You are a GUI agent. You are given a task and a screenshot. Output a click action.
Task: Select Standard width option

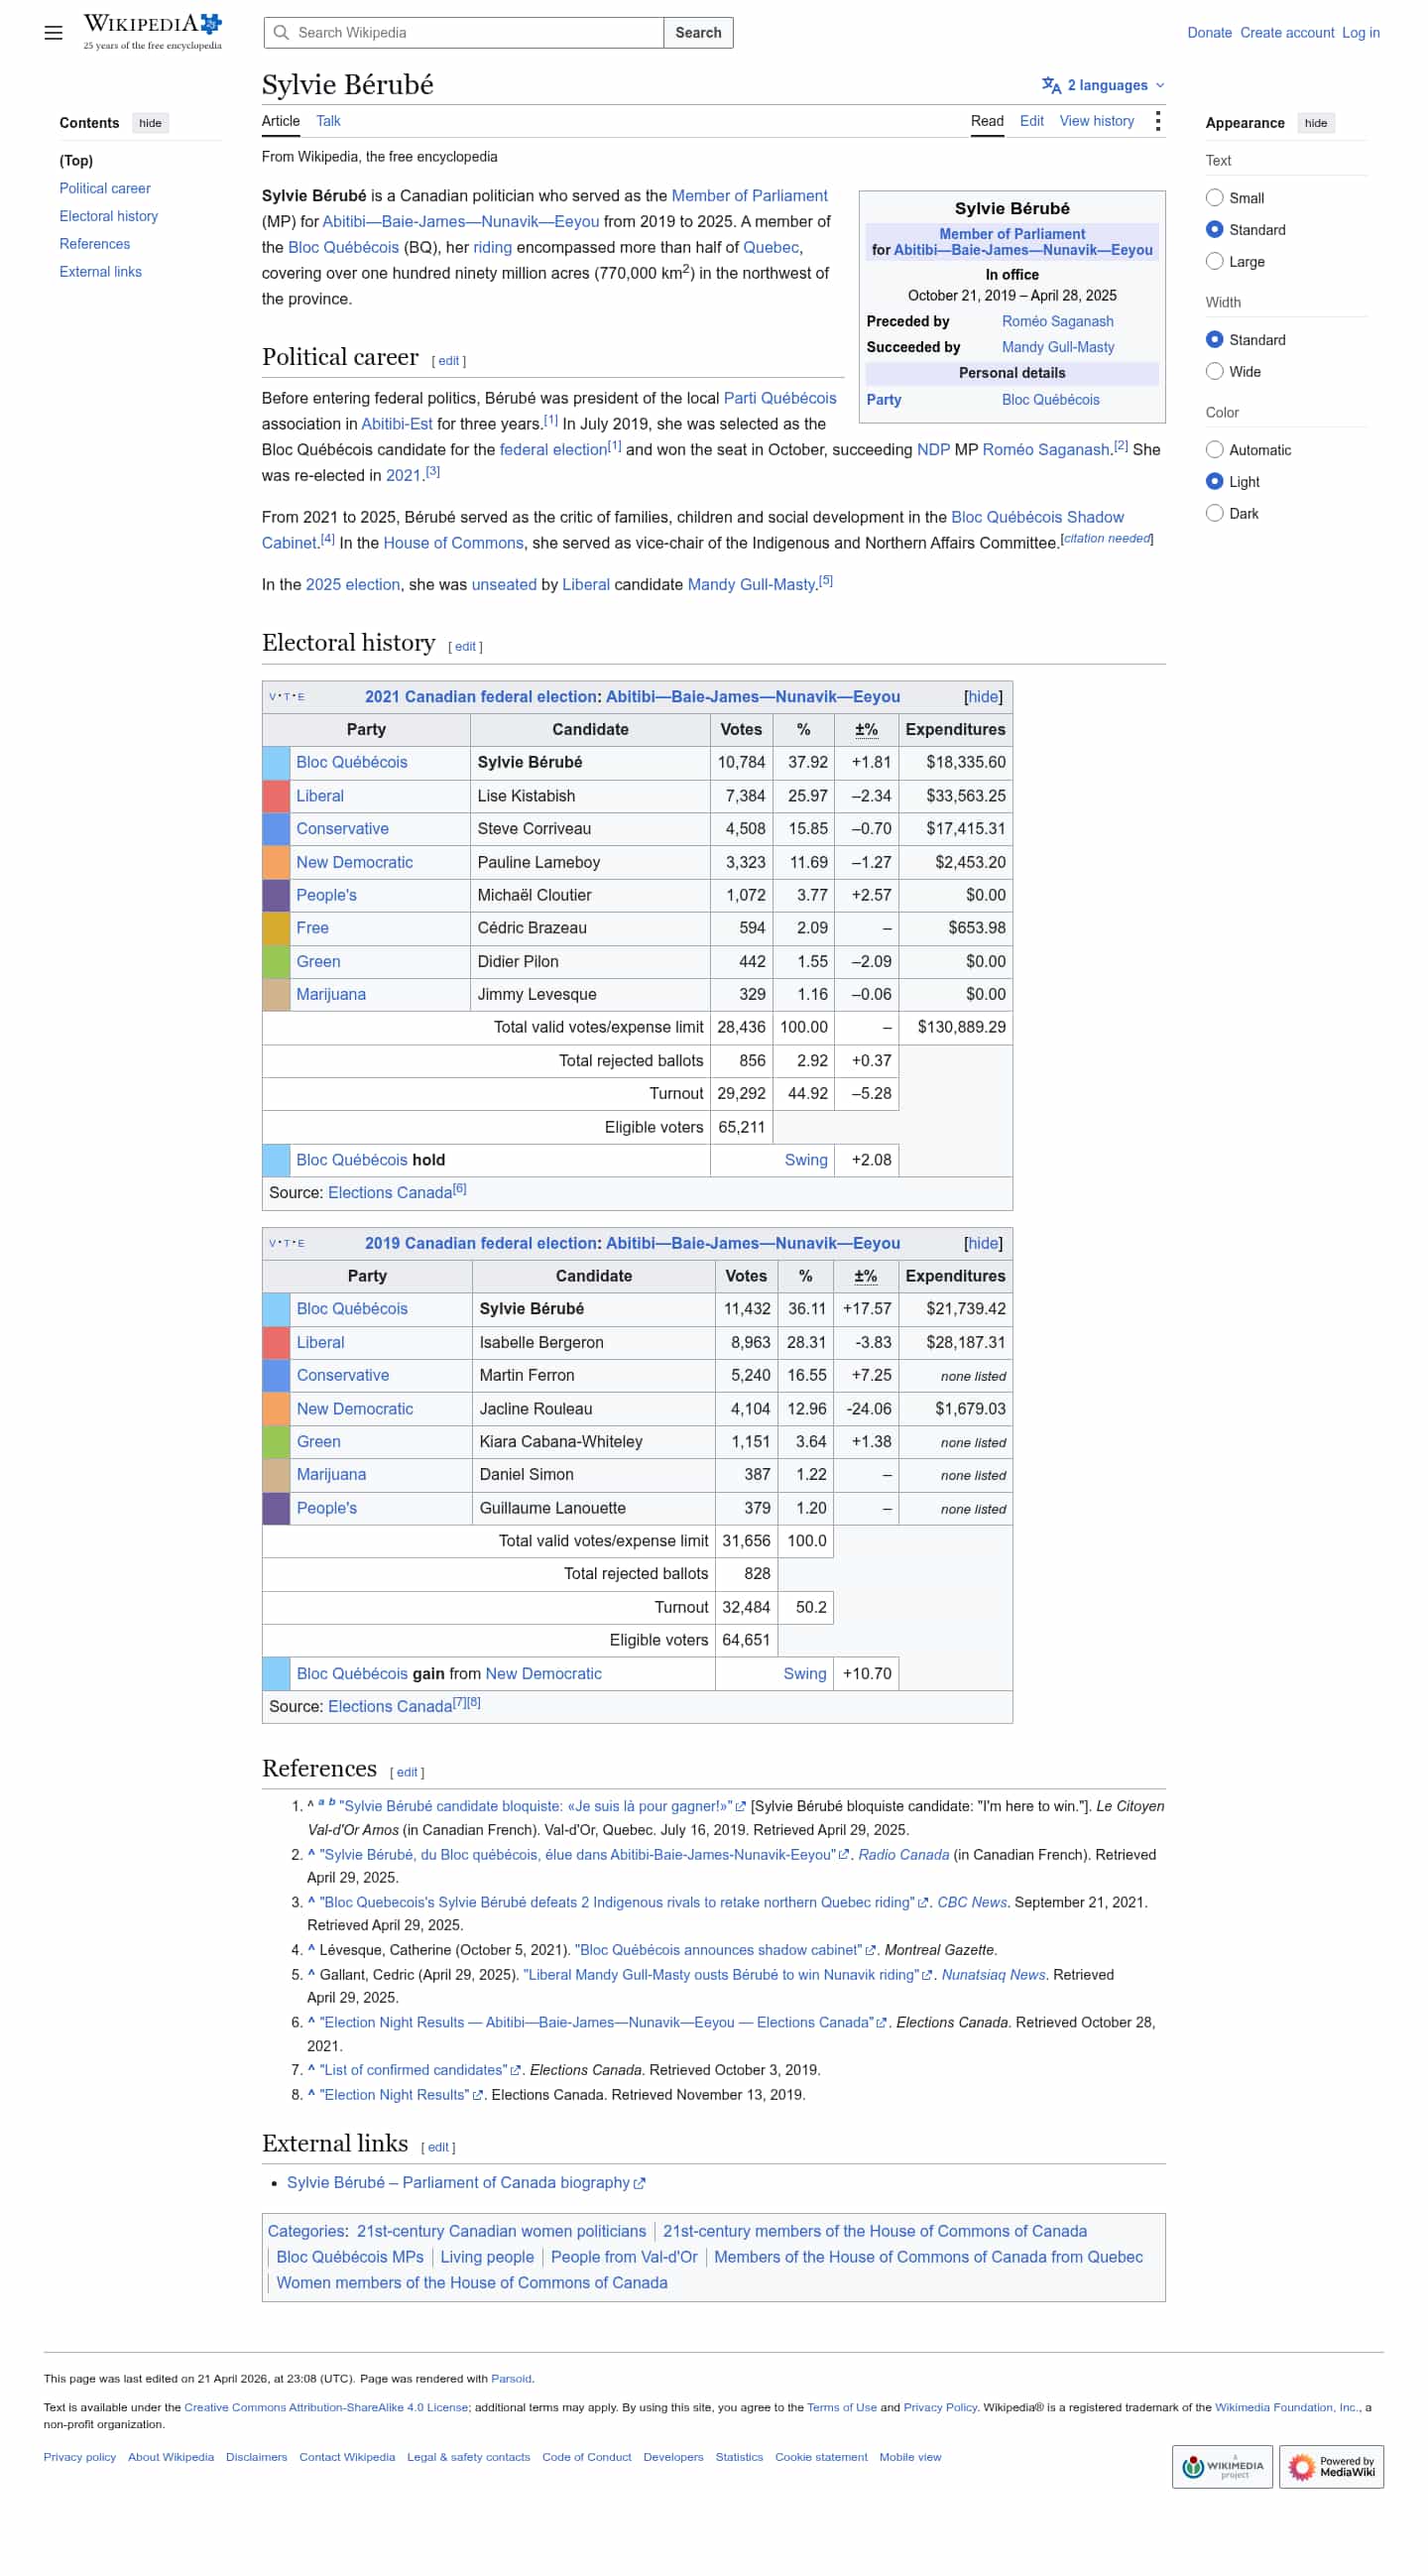1214,340
